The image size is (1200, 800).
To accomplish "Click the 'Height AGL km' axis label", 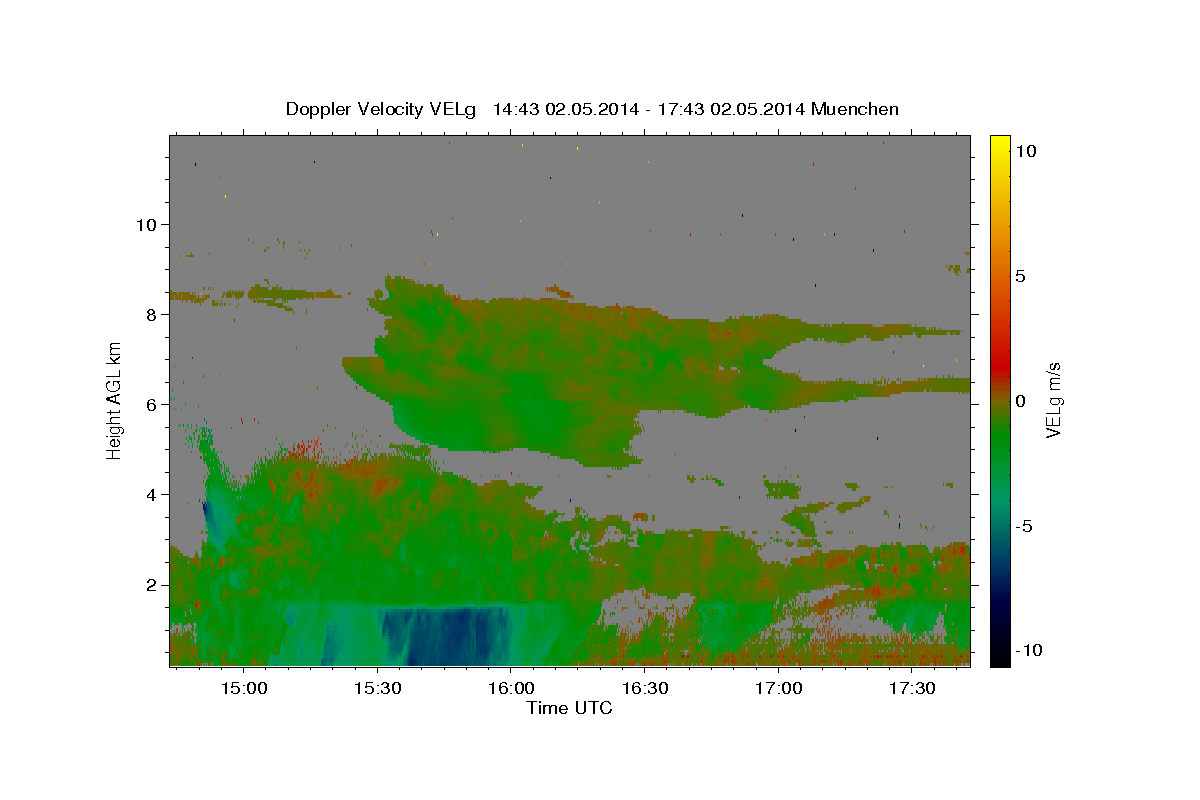I will coord(115,400).
